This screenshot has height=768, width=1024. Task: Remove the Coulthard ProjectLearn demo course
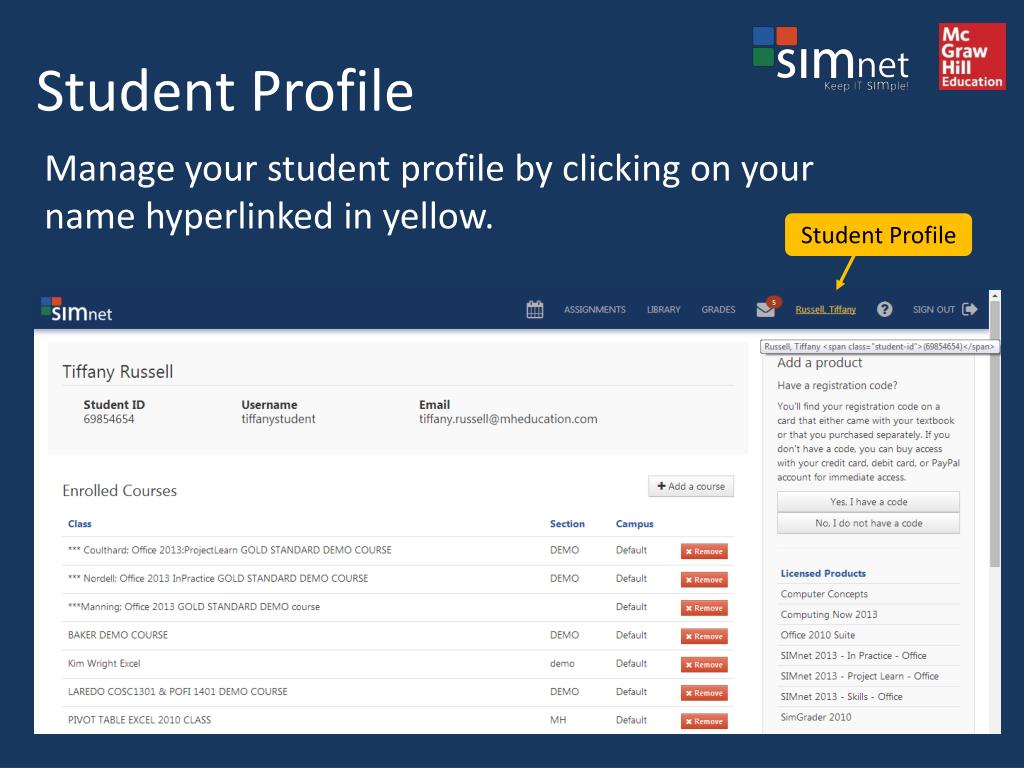[704, 552]
